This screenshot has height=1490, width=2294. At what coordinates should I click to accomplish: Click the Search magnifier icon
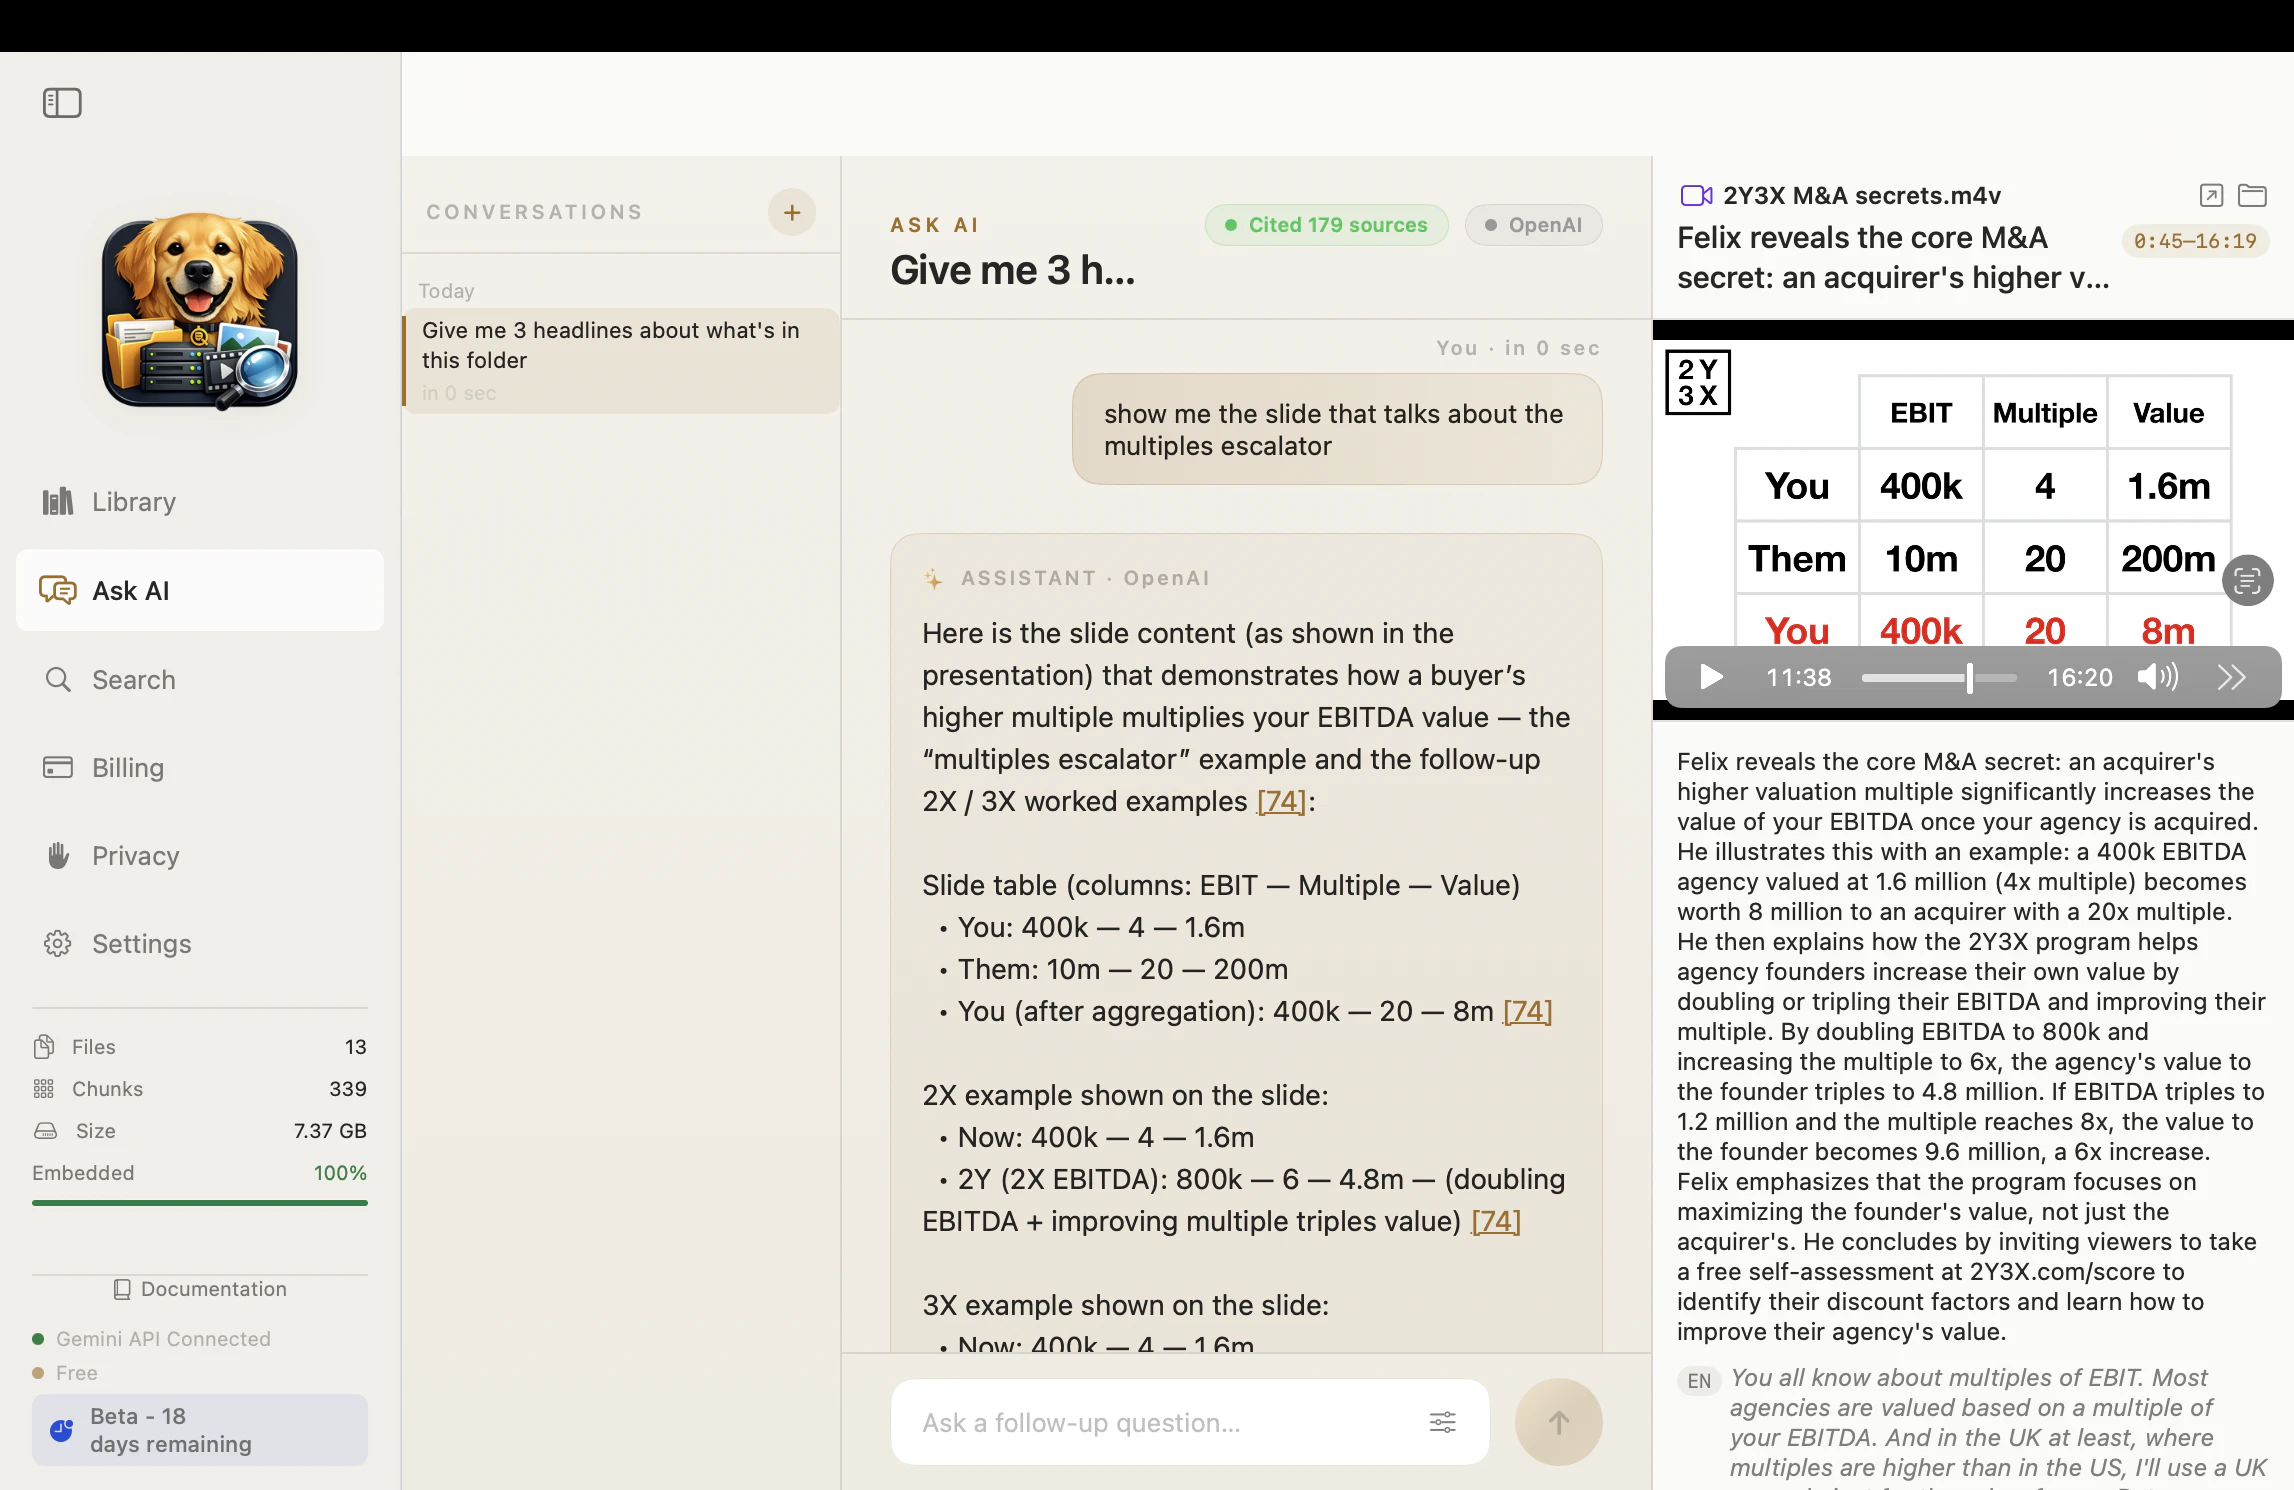tap(58, 680)
